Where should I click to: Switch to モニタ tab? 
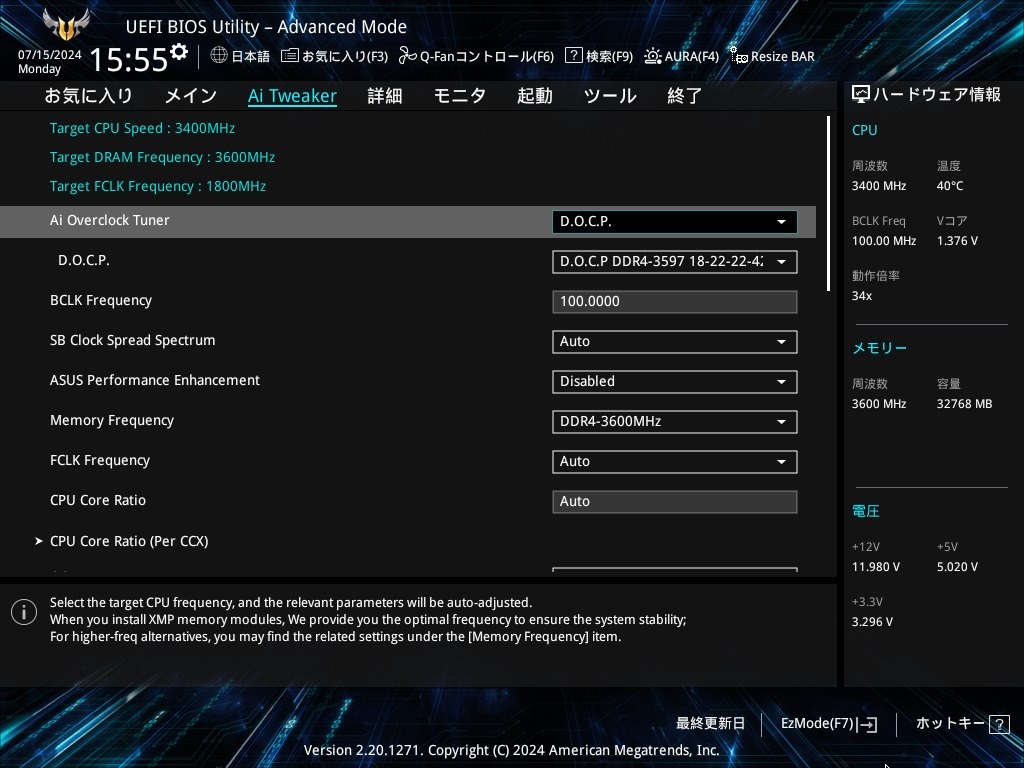(460, 96)
